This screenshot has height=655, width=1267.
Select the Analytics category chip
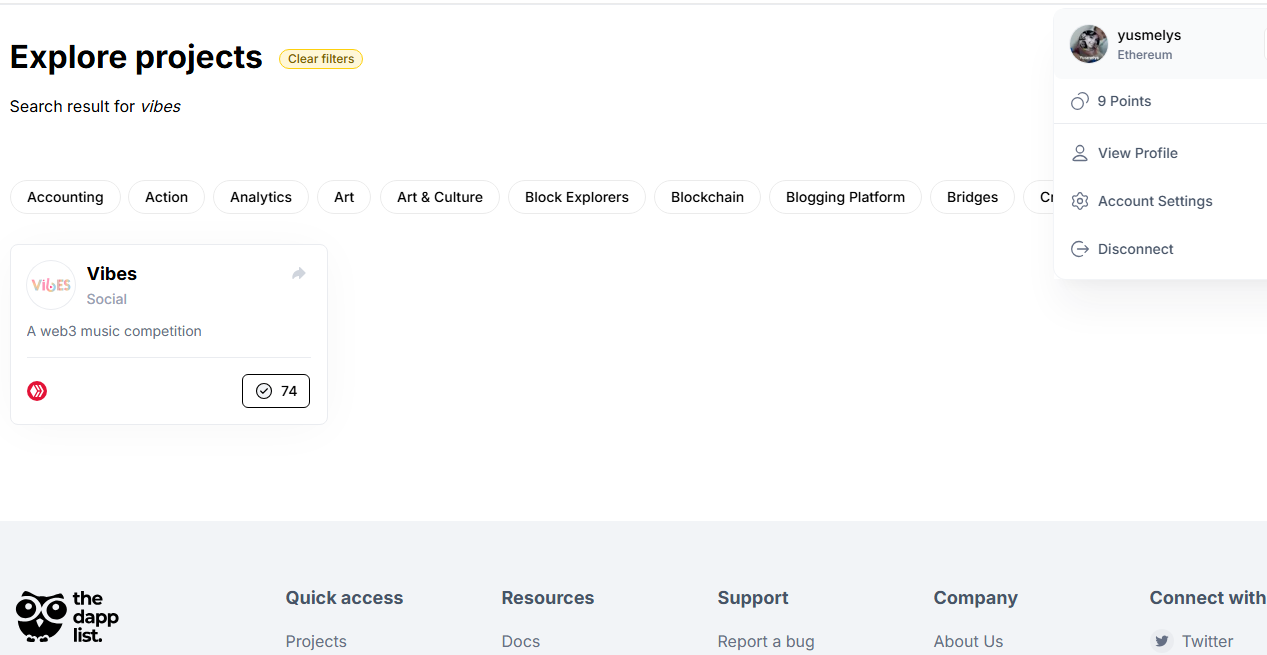click(261, 197)
